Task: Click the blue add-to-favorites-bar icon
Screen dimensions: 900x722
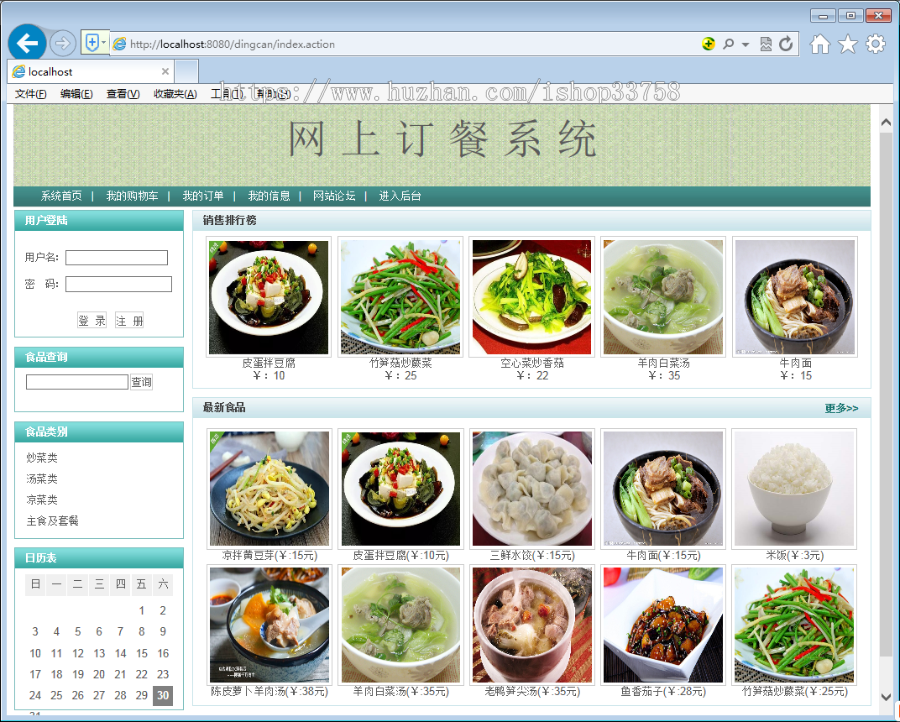Action: tap(94, 43)
